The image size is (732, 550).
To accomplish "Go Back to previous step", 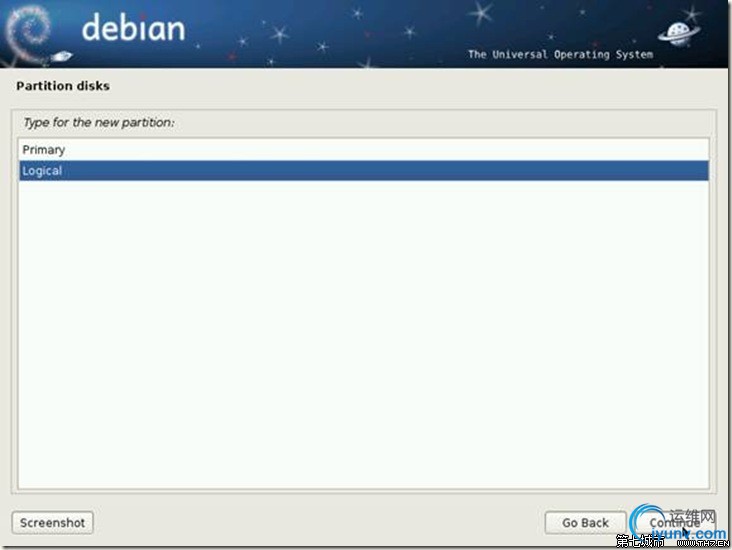I will [x=585, y=522].
